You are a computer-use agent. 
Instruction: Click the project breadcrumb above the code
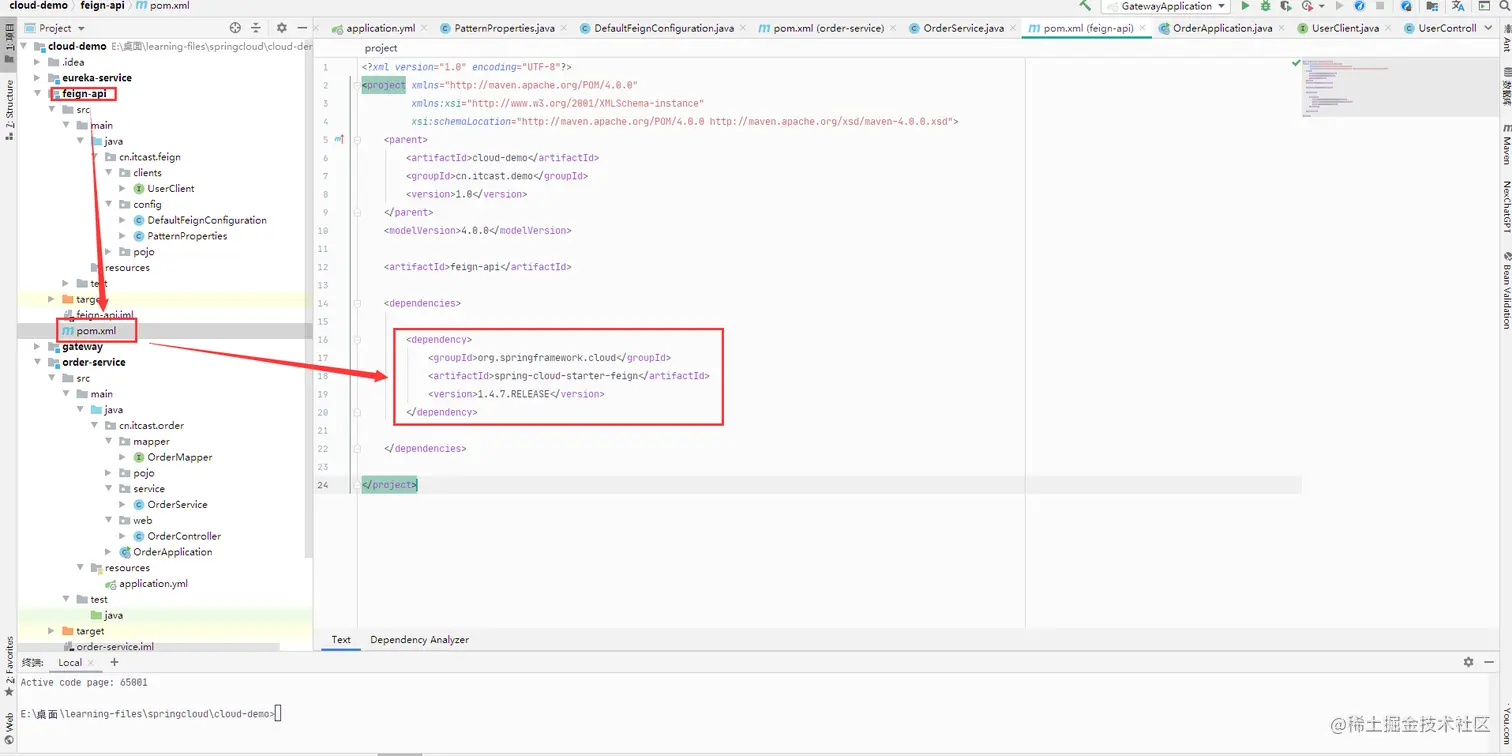coord(381,48)
